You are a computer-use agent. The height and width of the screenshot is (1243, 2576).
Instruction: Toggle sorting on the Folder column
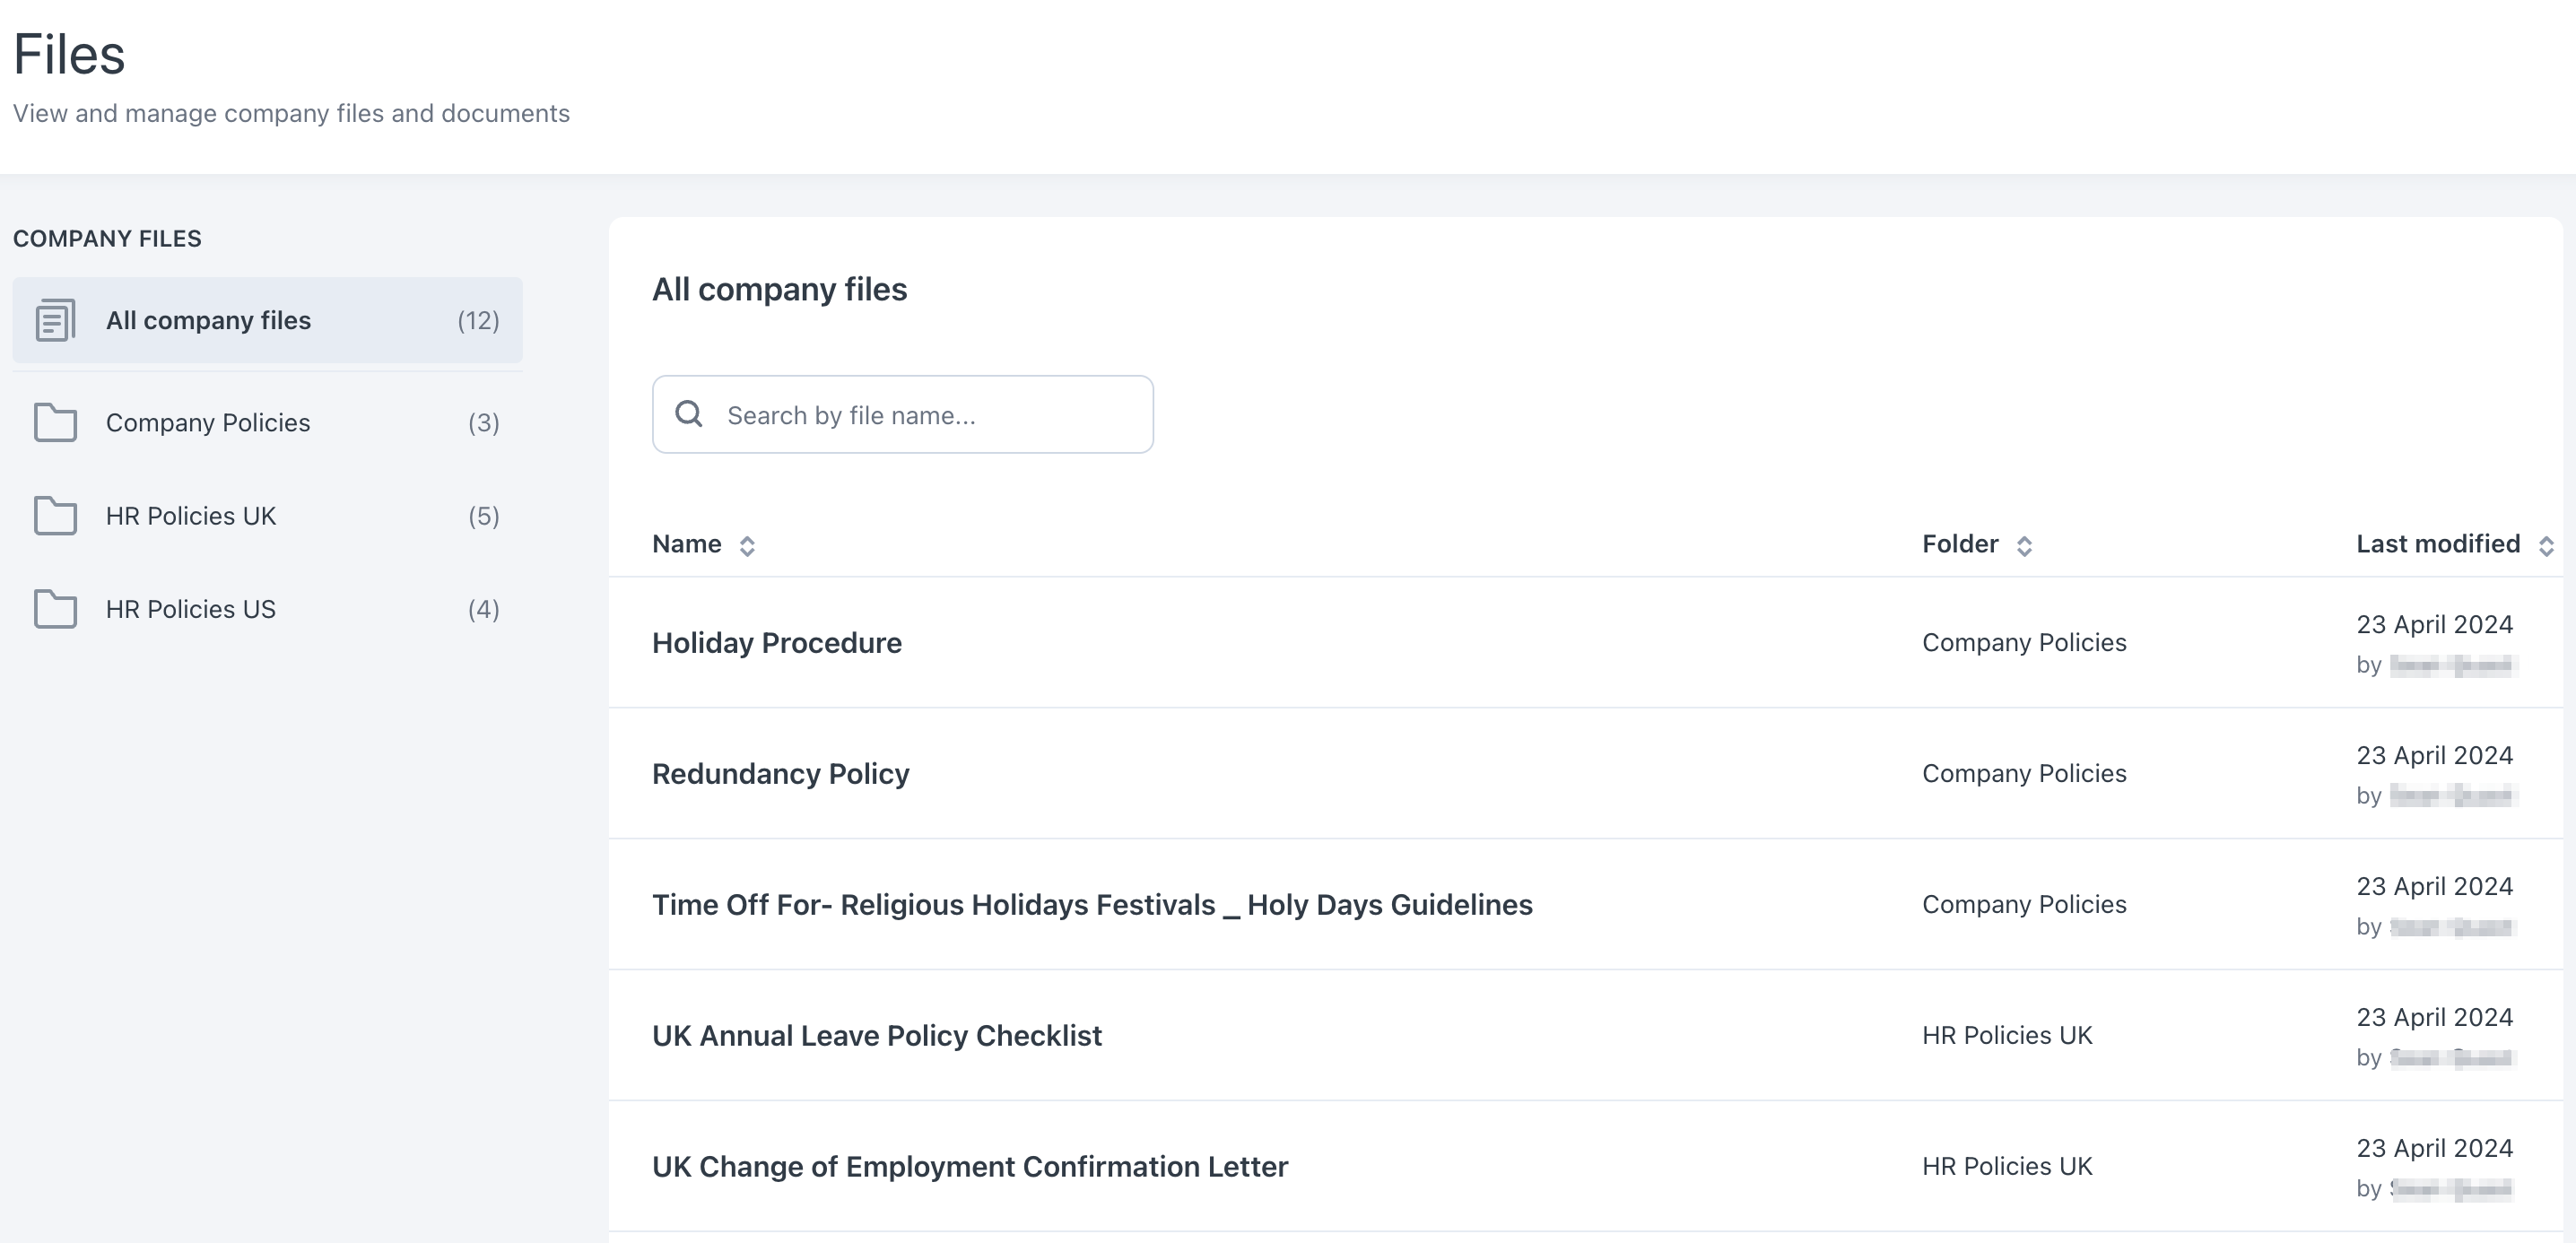click(x=2026, y=545)
